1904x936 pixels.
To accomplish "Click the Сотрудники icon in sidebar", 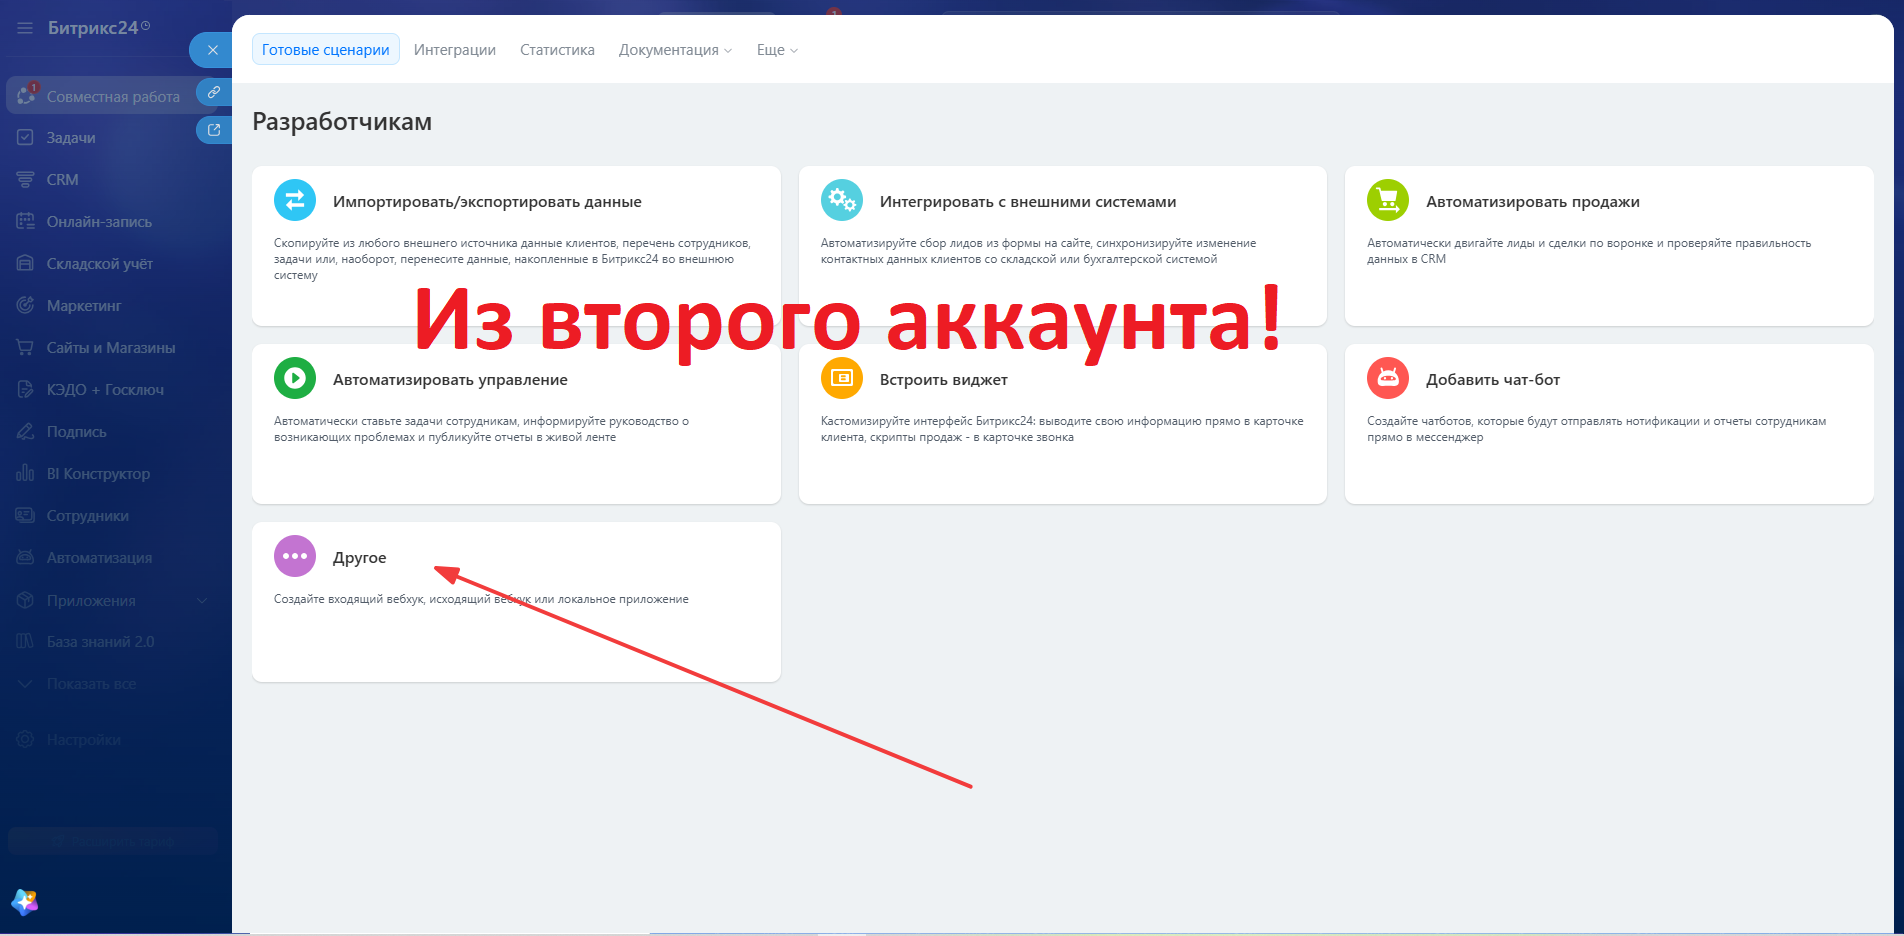I will point(26,516).
